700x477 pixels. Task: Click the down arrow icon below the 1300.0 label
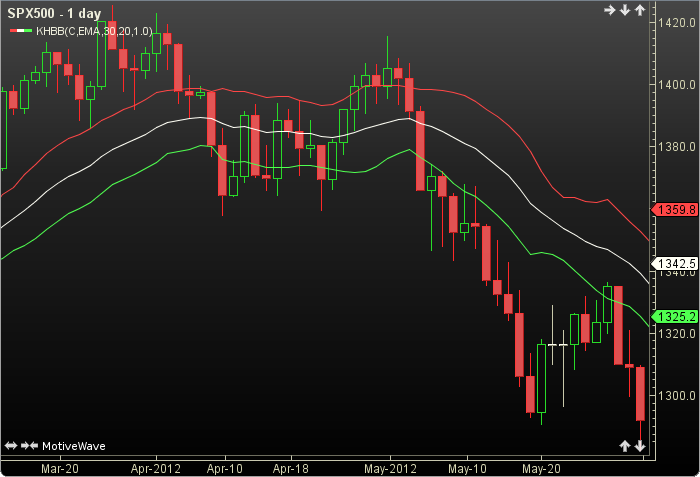click(x=640, y=445)
